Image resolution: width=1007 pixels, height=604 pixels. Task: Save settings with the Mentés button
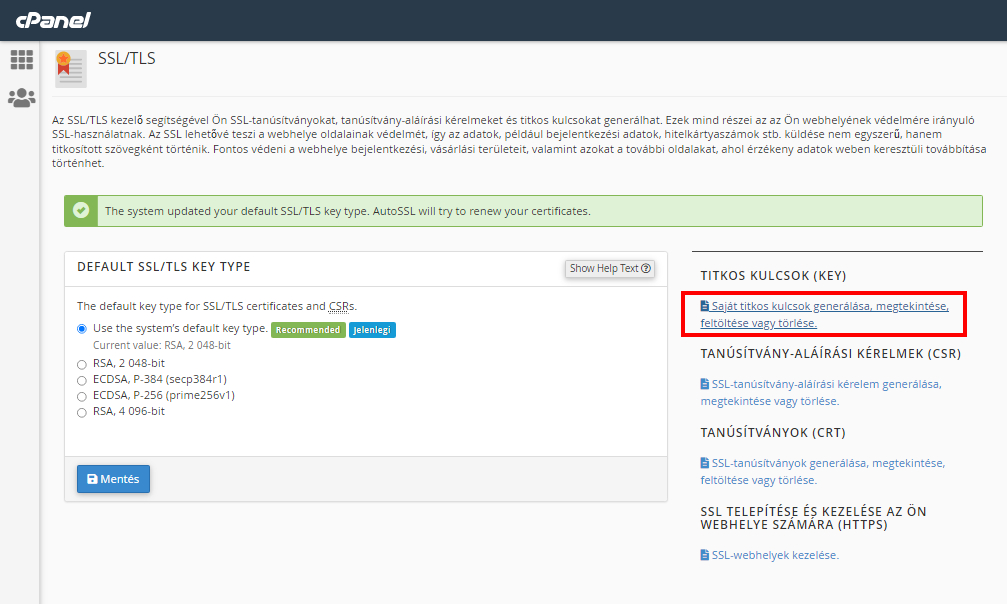point(113,480)
